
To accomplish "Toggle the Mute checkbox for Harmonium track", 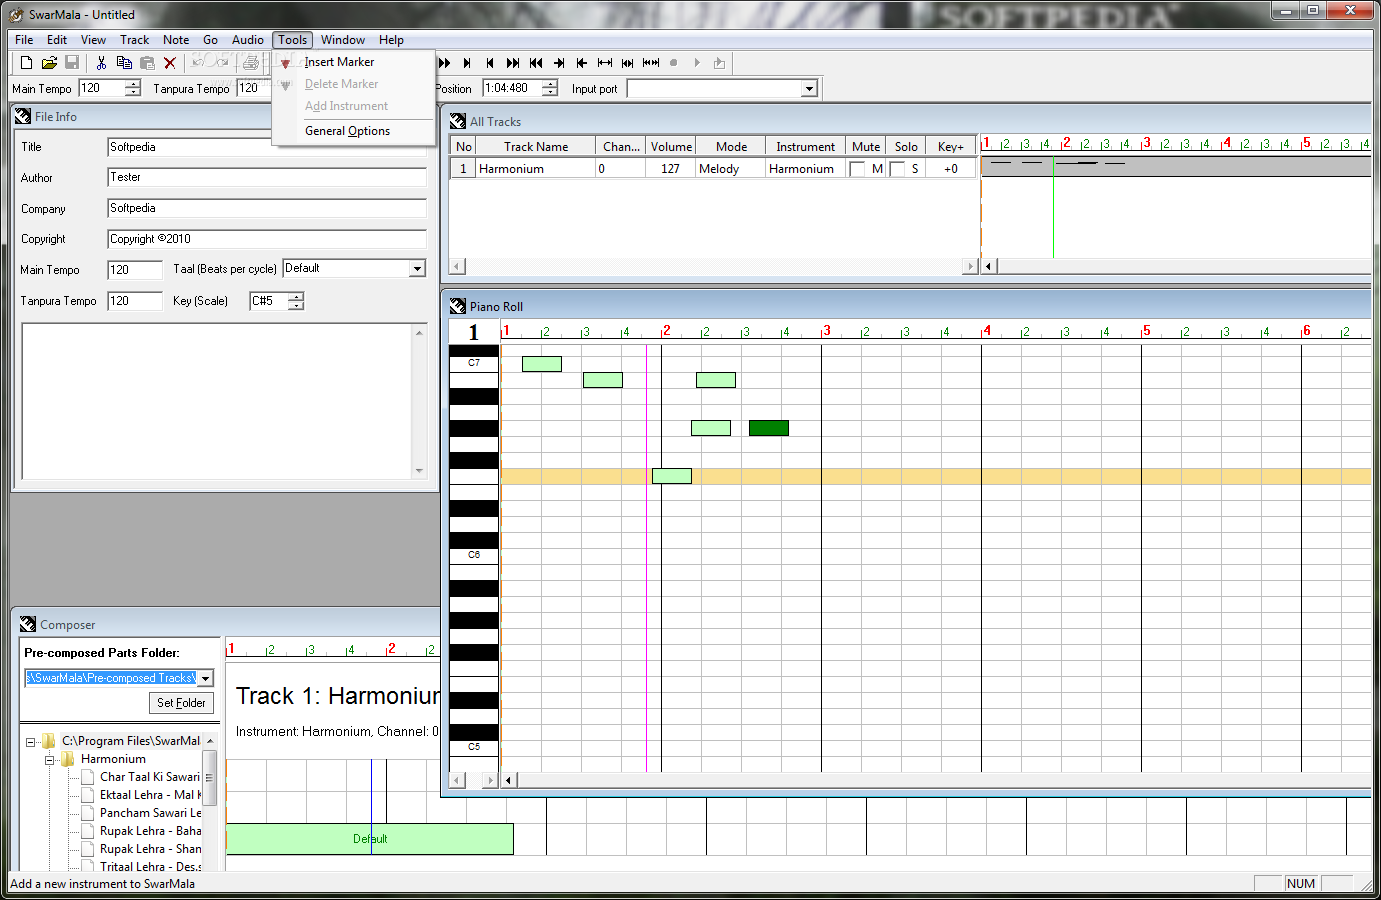I will [x=857, y=169].
